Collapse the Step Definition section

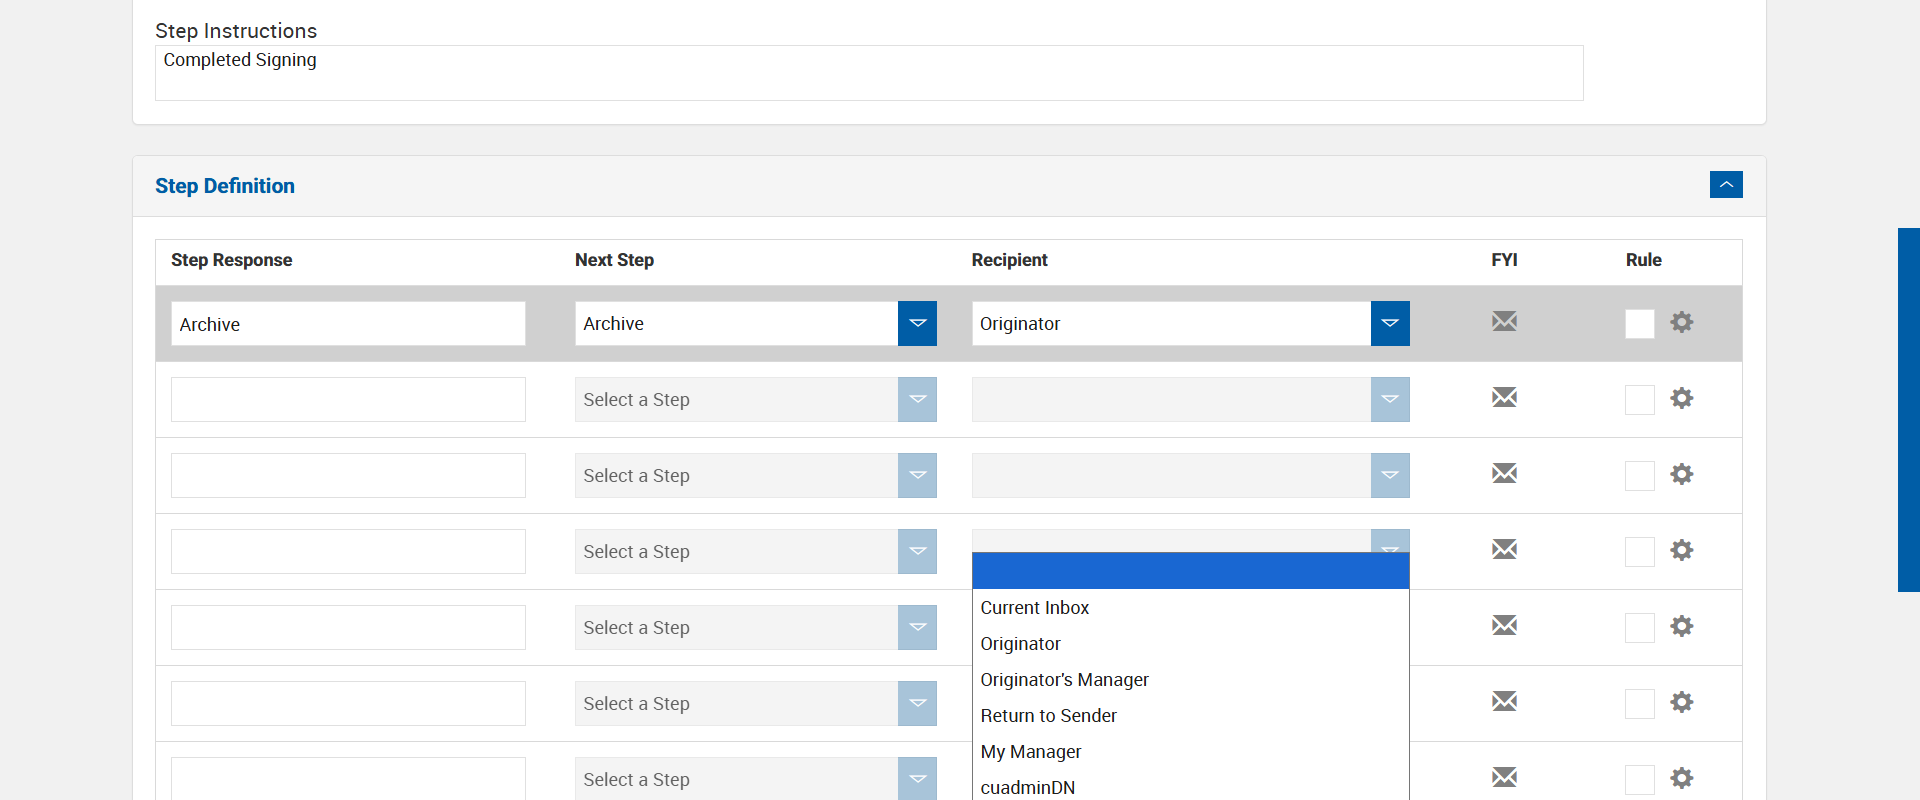point(1726,185)
